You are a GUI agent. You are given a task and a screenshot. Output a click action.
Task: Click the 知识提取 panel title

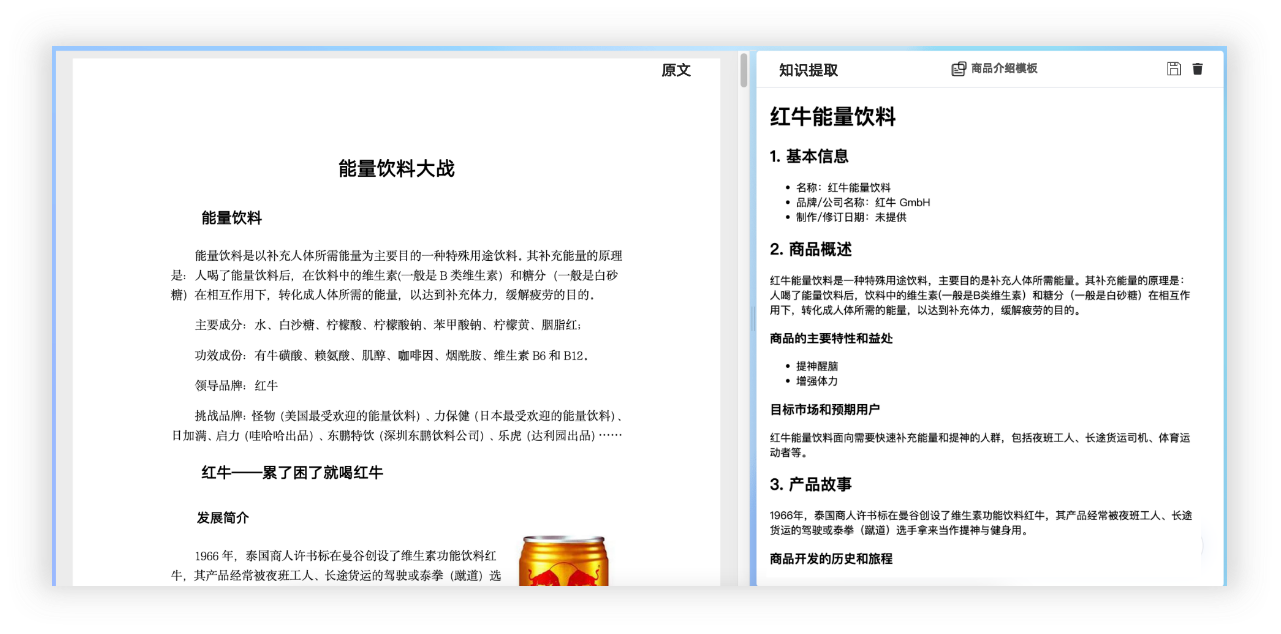[809, 70]
